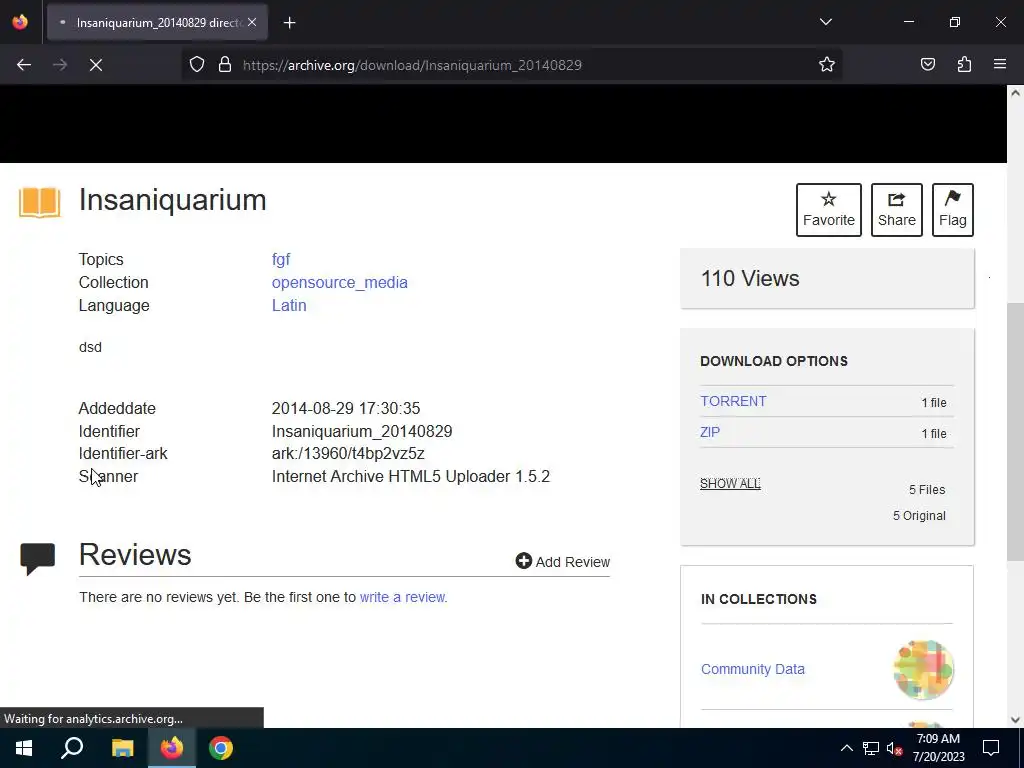Click the network status tray icon
Image resolution: width=1024 pixels, height=768 pixels.
point(871,748)
